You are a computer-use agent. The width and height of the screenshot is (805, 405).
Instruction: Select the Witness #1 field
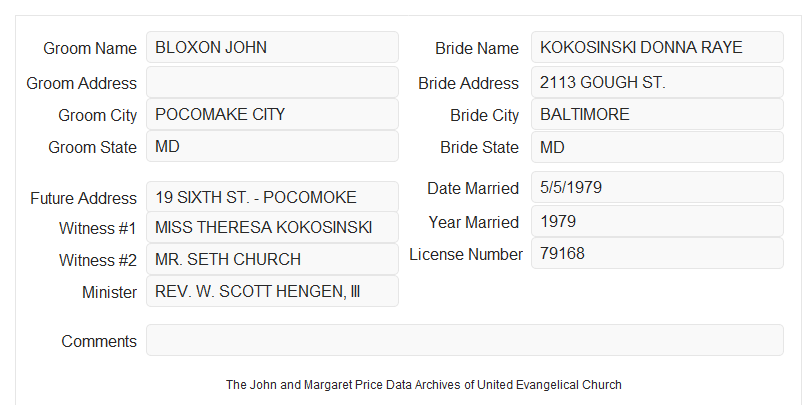point(272,227)
